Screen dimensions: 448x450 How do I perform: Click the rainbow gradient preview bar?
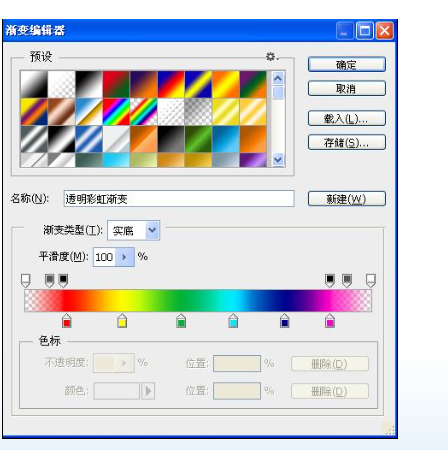[198, 301]
